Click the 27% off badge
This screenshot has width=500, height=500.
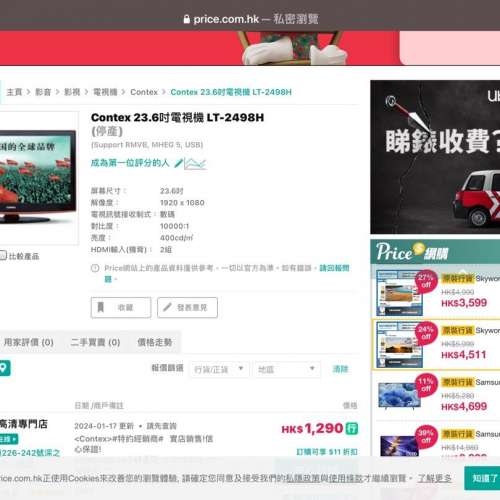tap(426, 281)
